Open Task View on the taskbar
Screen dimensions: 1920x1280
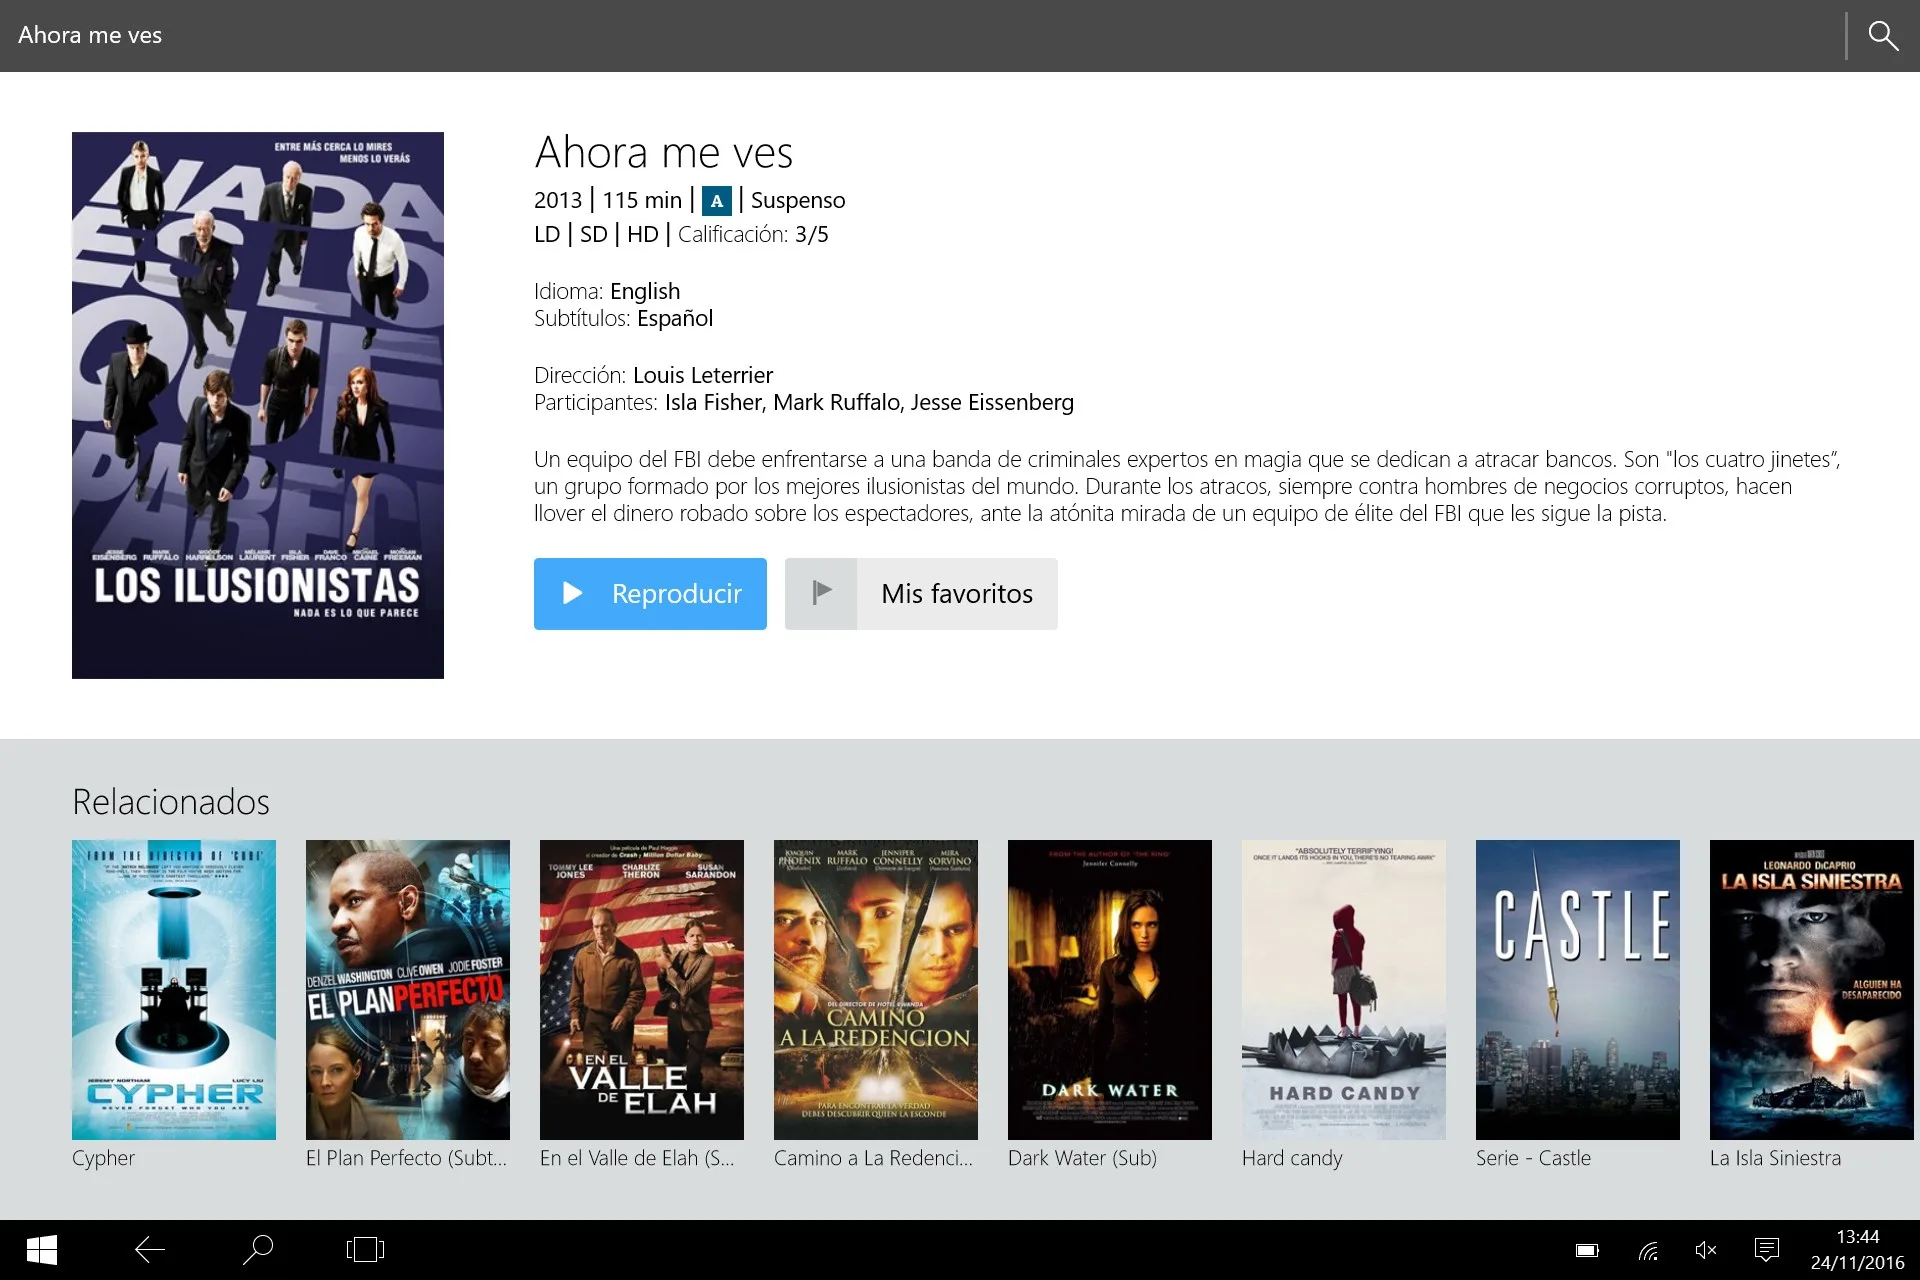click(366, 1250)
